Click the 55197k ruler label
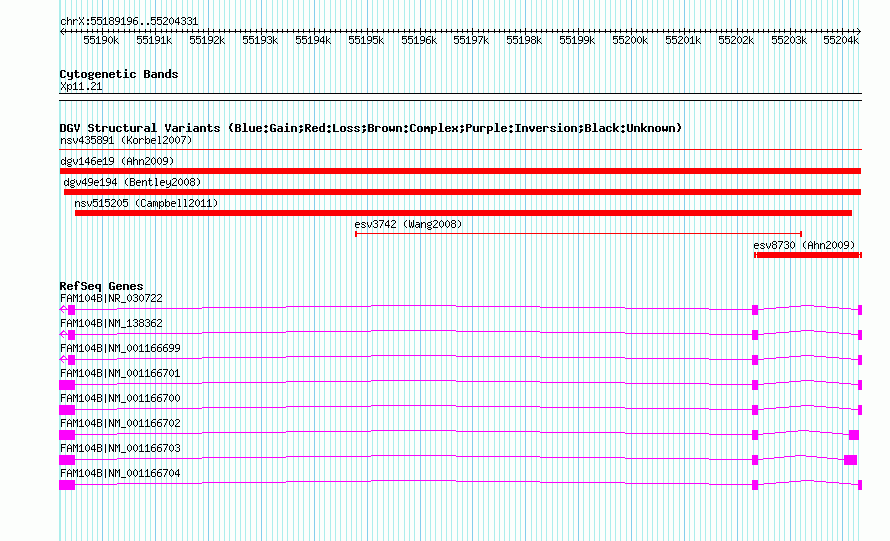Screen dimensions: 890x541 (x=471, y=40)
